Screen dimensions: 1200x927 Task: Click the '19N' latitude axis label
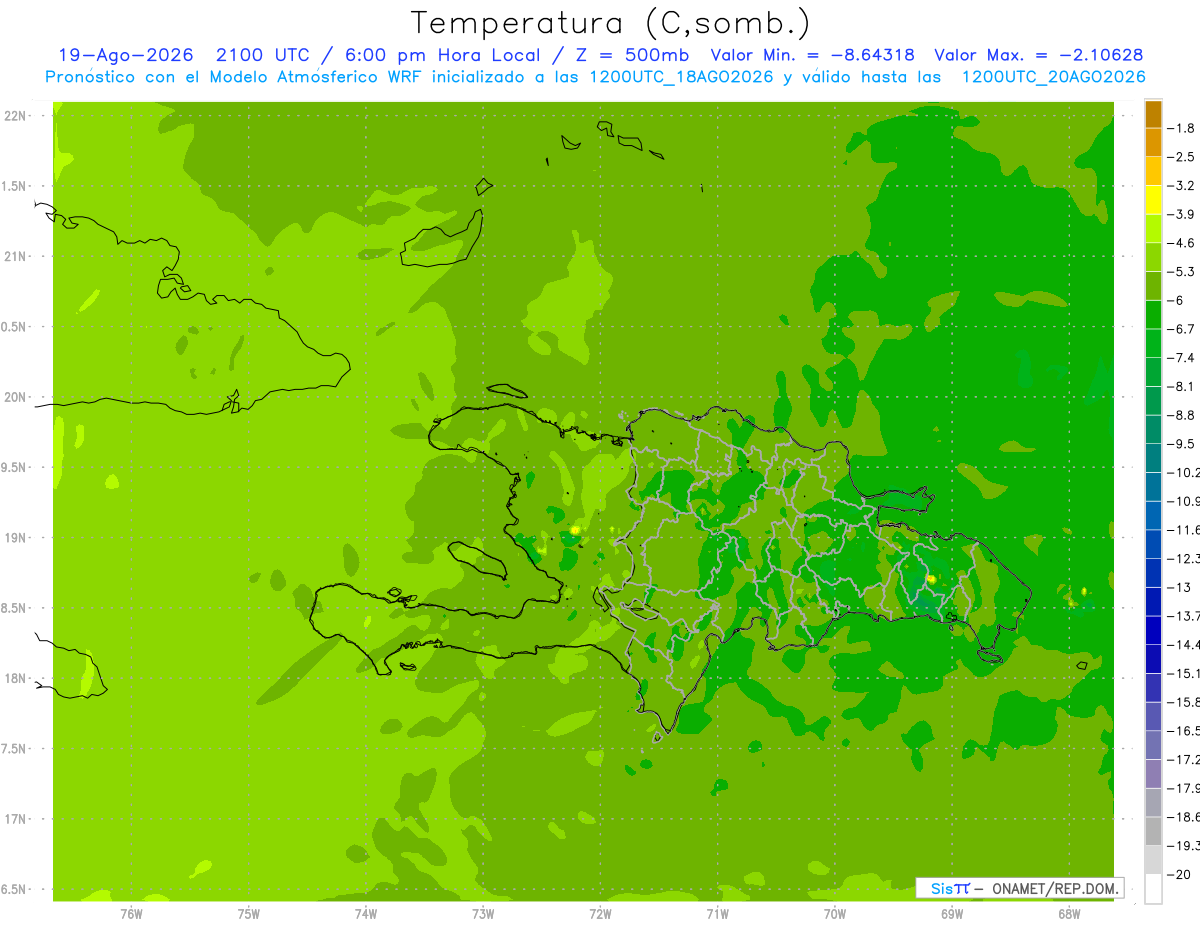(14, 538)
